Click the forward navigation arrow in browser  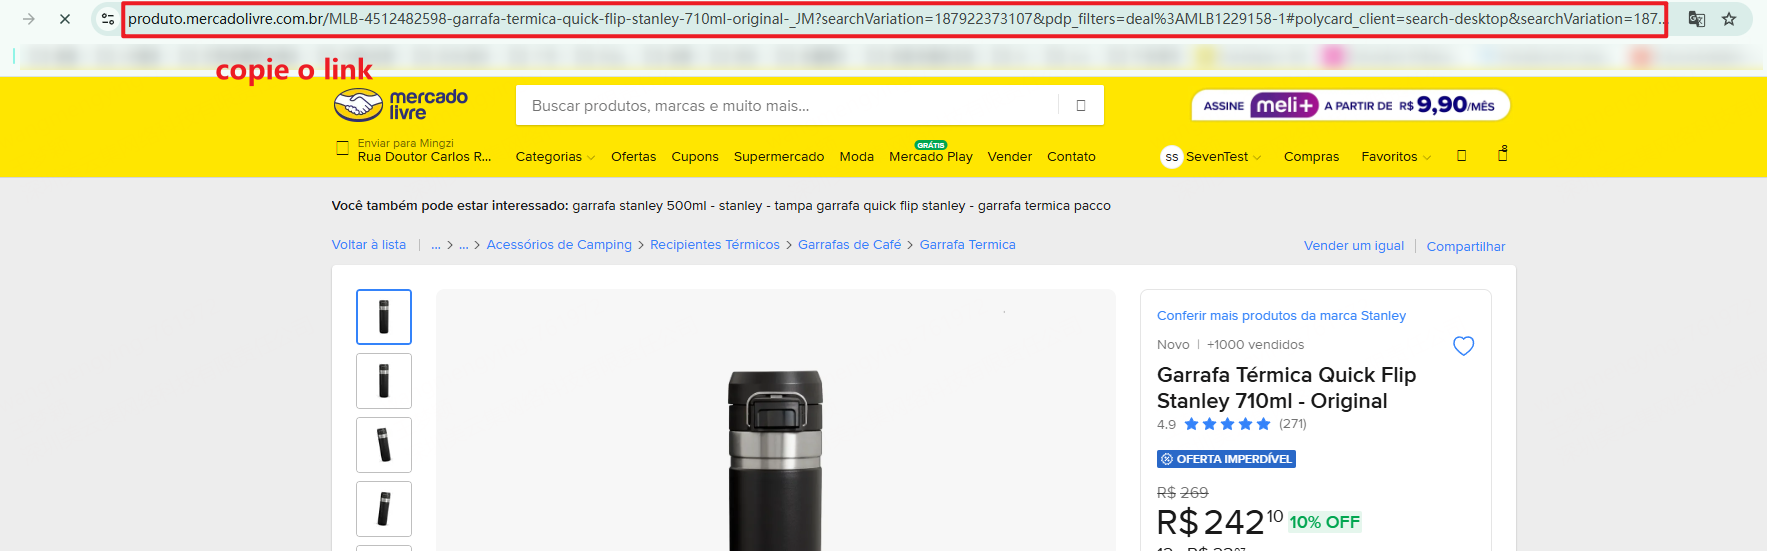click(x=29, y=19)
